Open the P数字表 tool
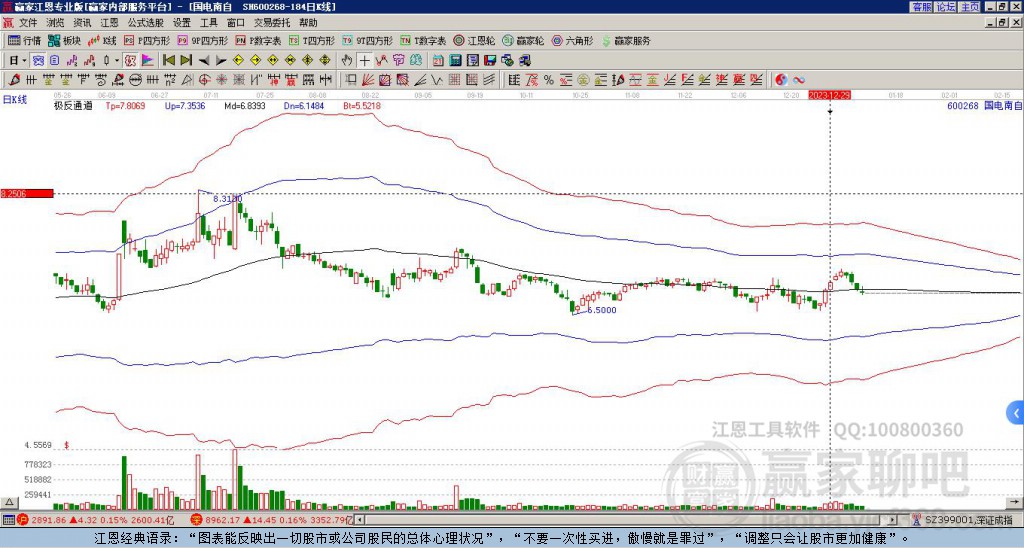Viewport: 1024px width, 548px height. (x=258, y=40)
